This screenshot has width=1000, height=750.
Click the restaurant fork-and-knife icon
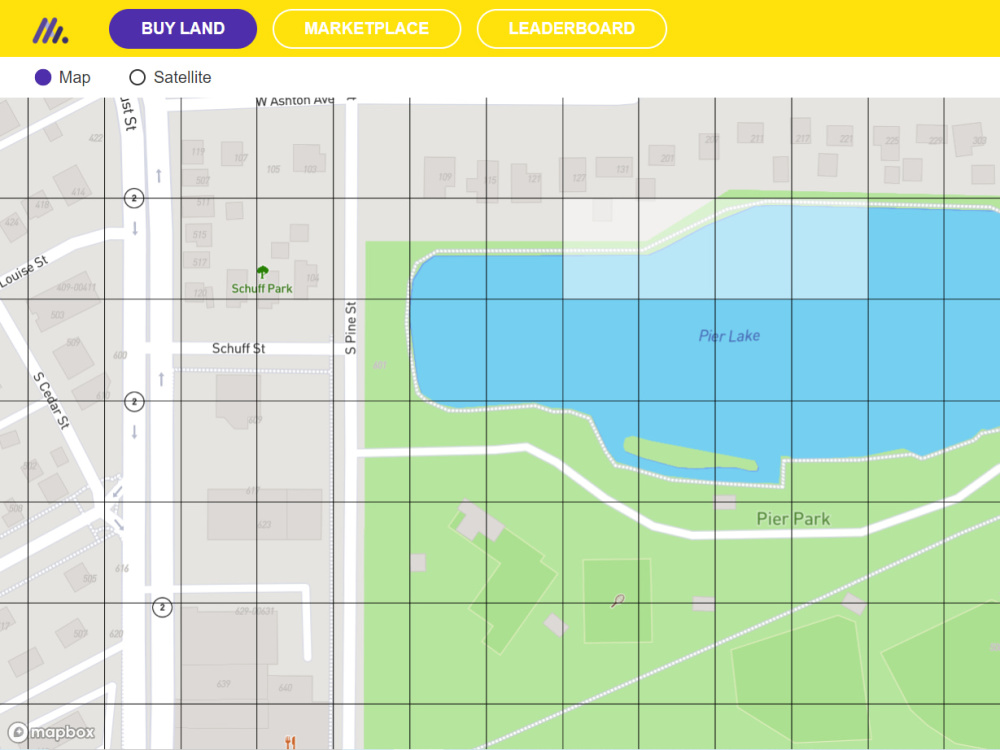290,742
